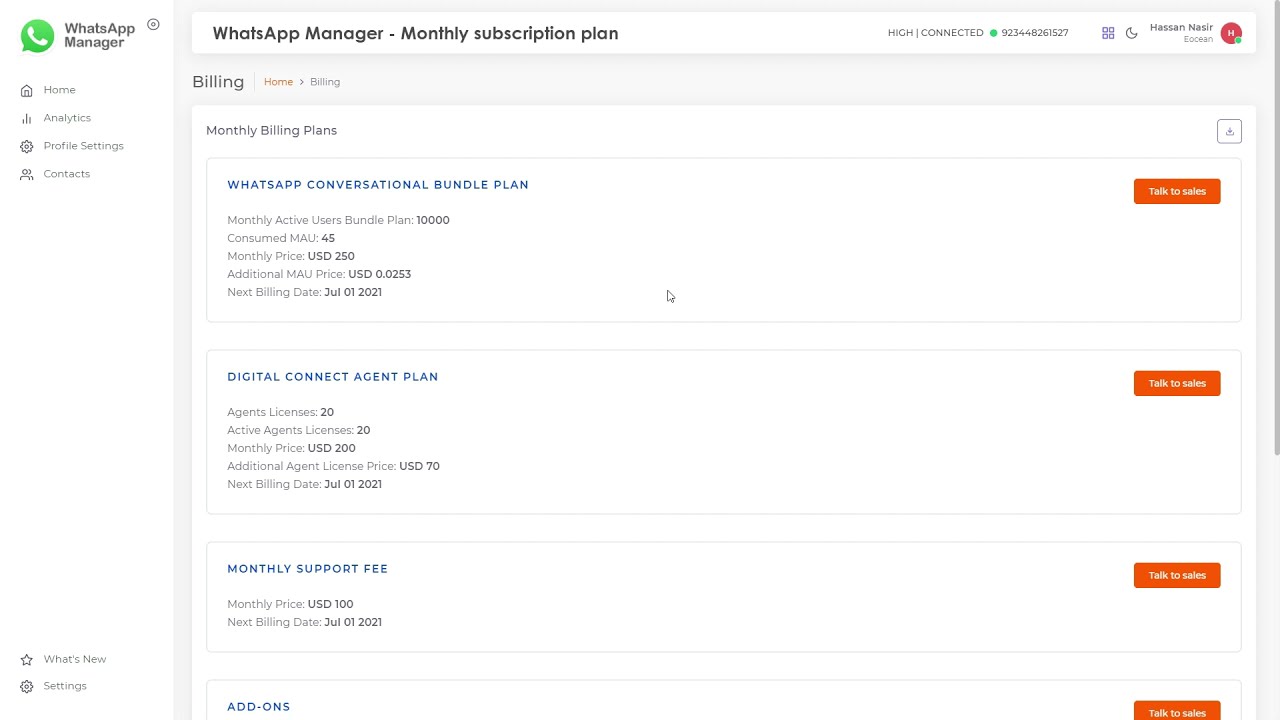The height and width of the screenshot is (720, 1280).
Task: Open Settings in the sidebar menu
Action: 65,686
